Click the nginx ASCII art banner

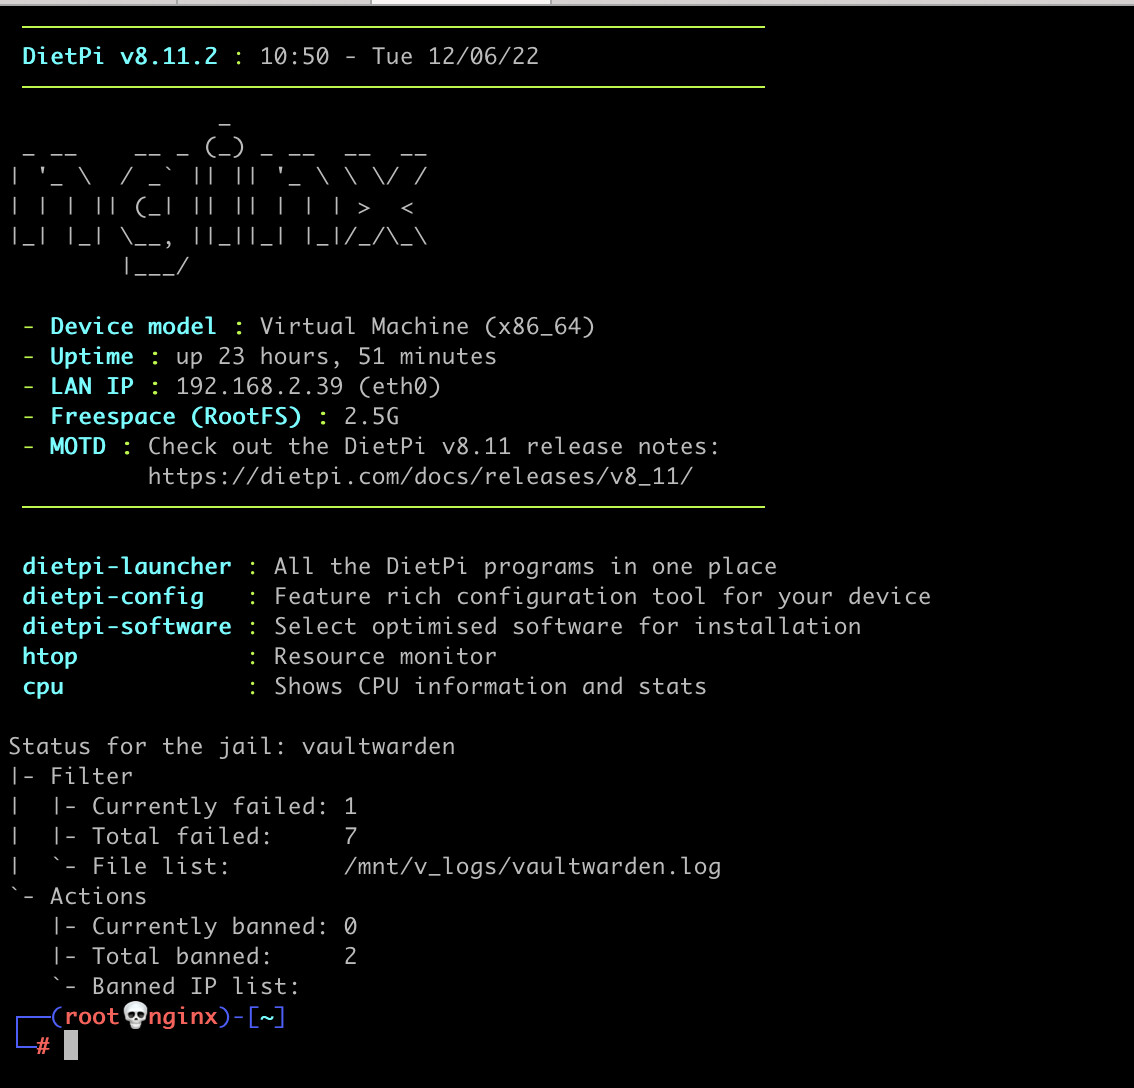pos(219,199)
